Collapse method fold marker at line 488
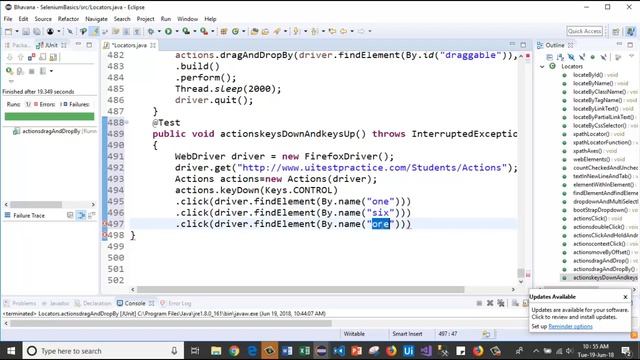Screen dimensions: 640x360 [x=127, y=122]
